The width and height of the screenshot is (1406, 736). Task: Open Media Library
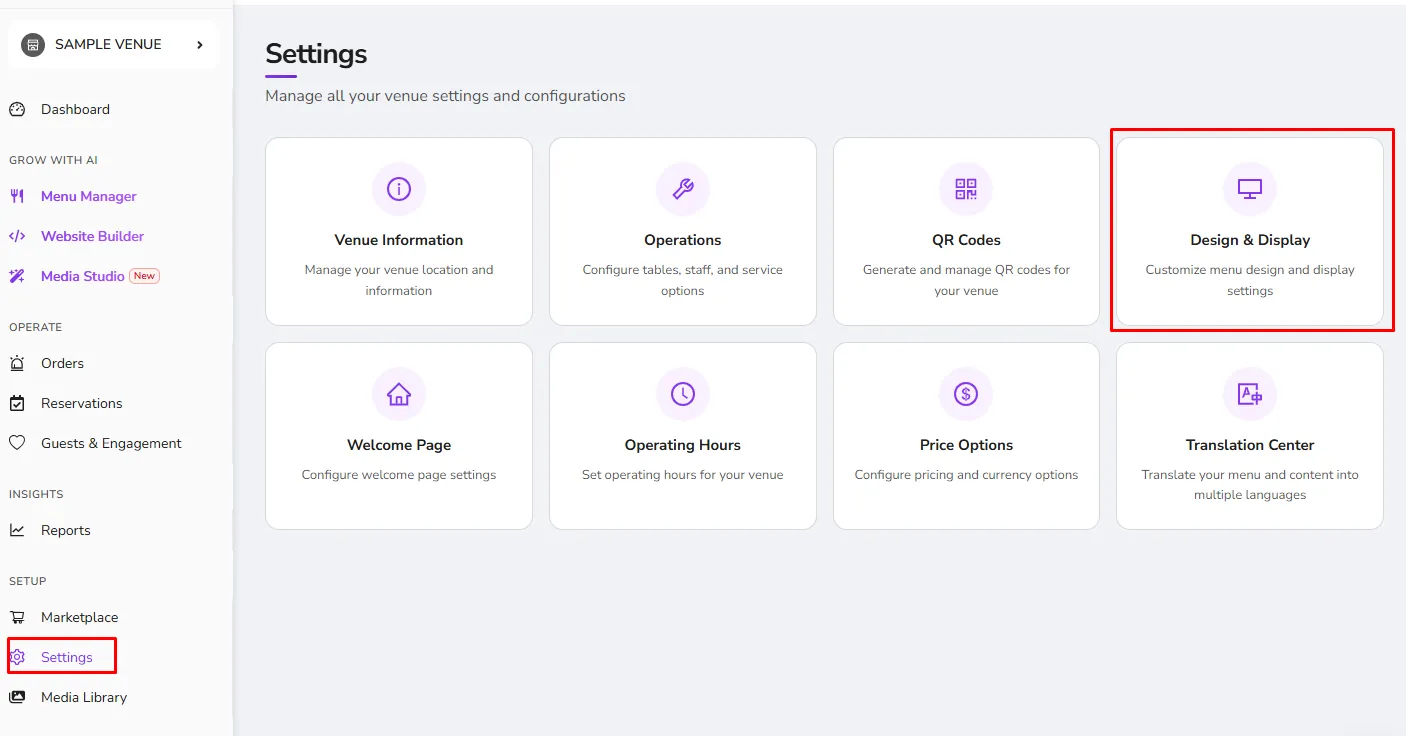[84, 697]
